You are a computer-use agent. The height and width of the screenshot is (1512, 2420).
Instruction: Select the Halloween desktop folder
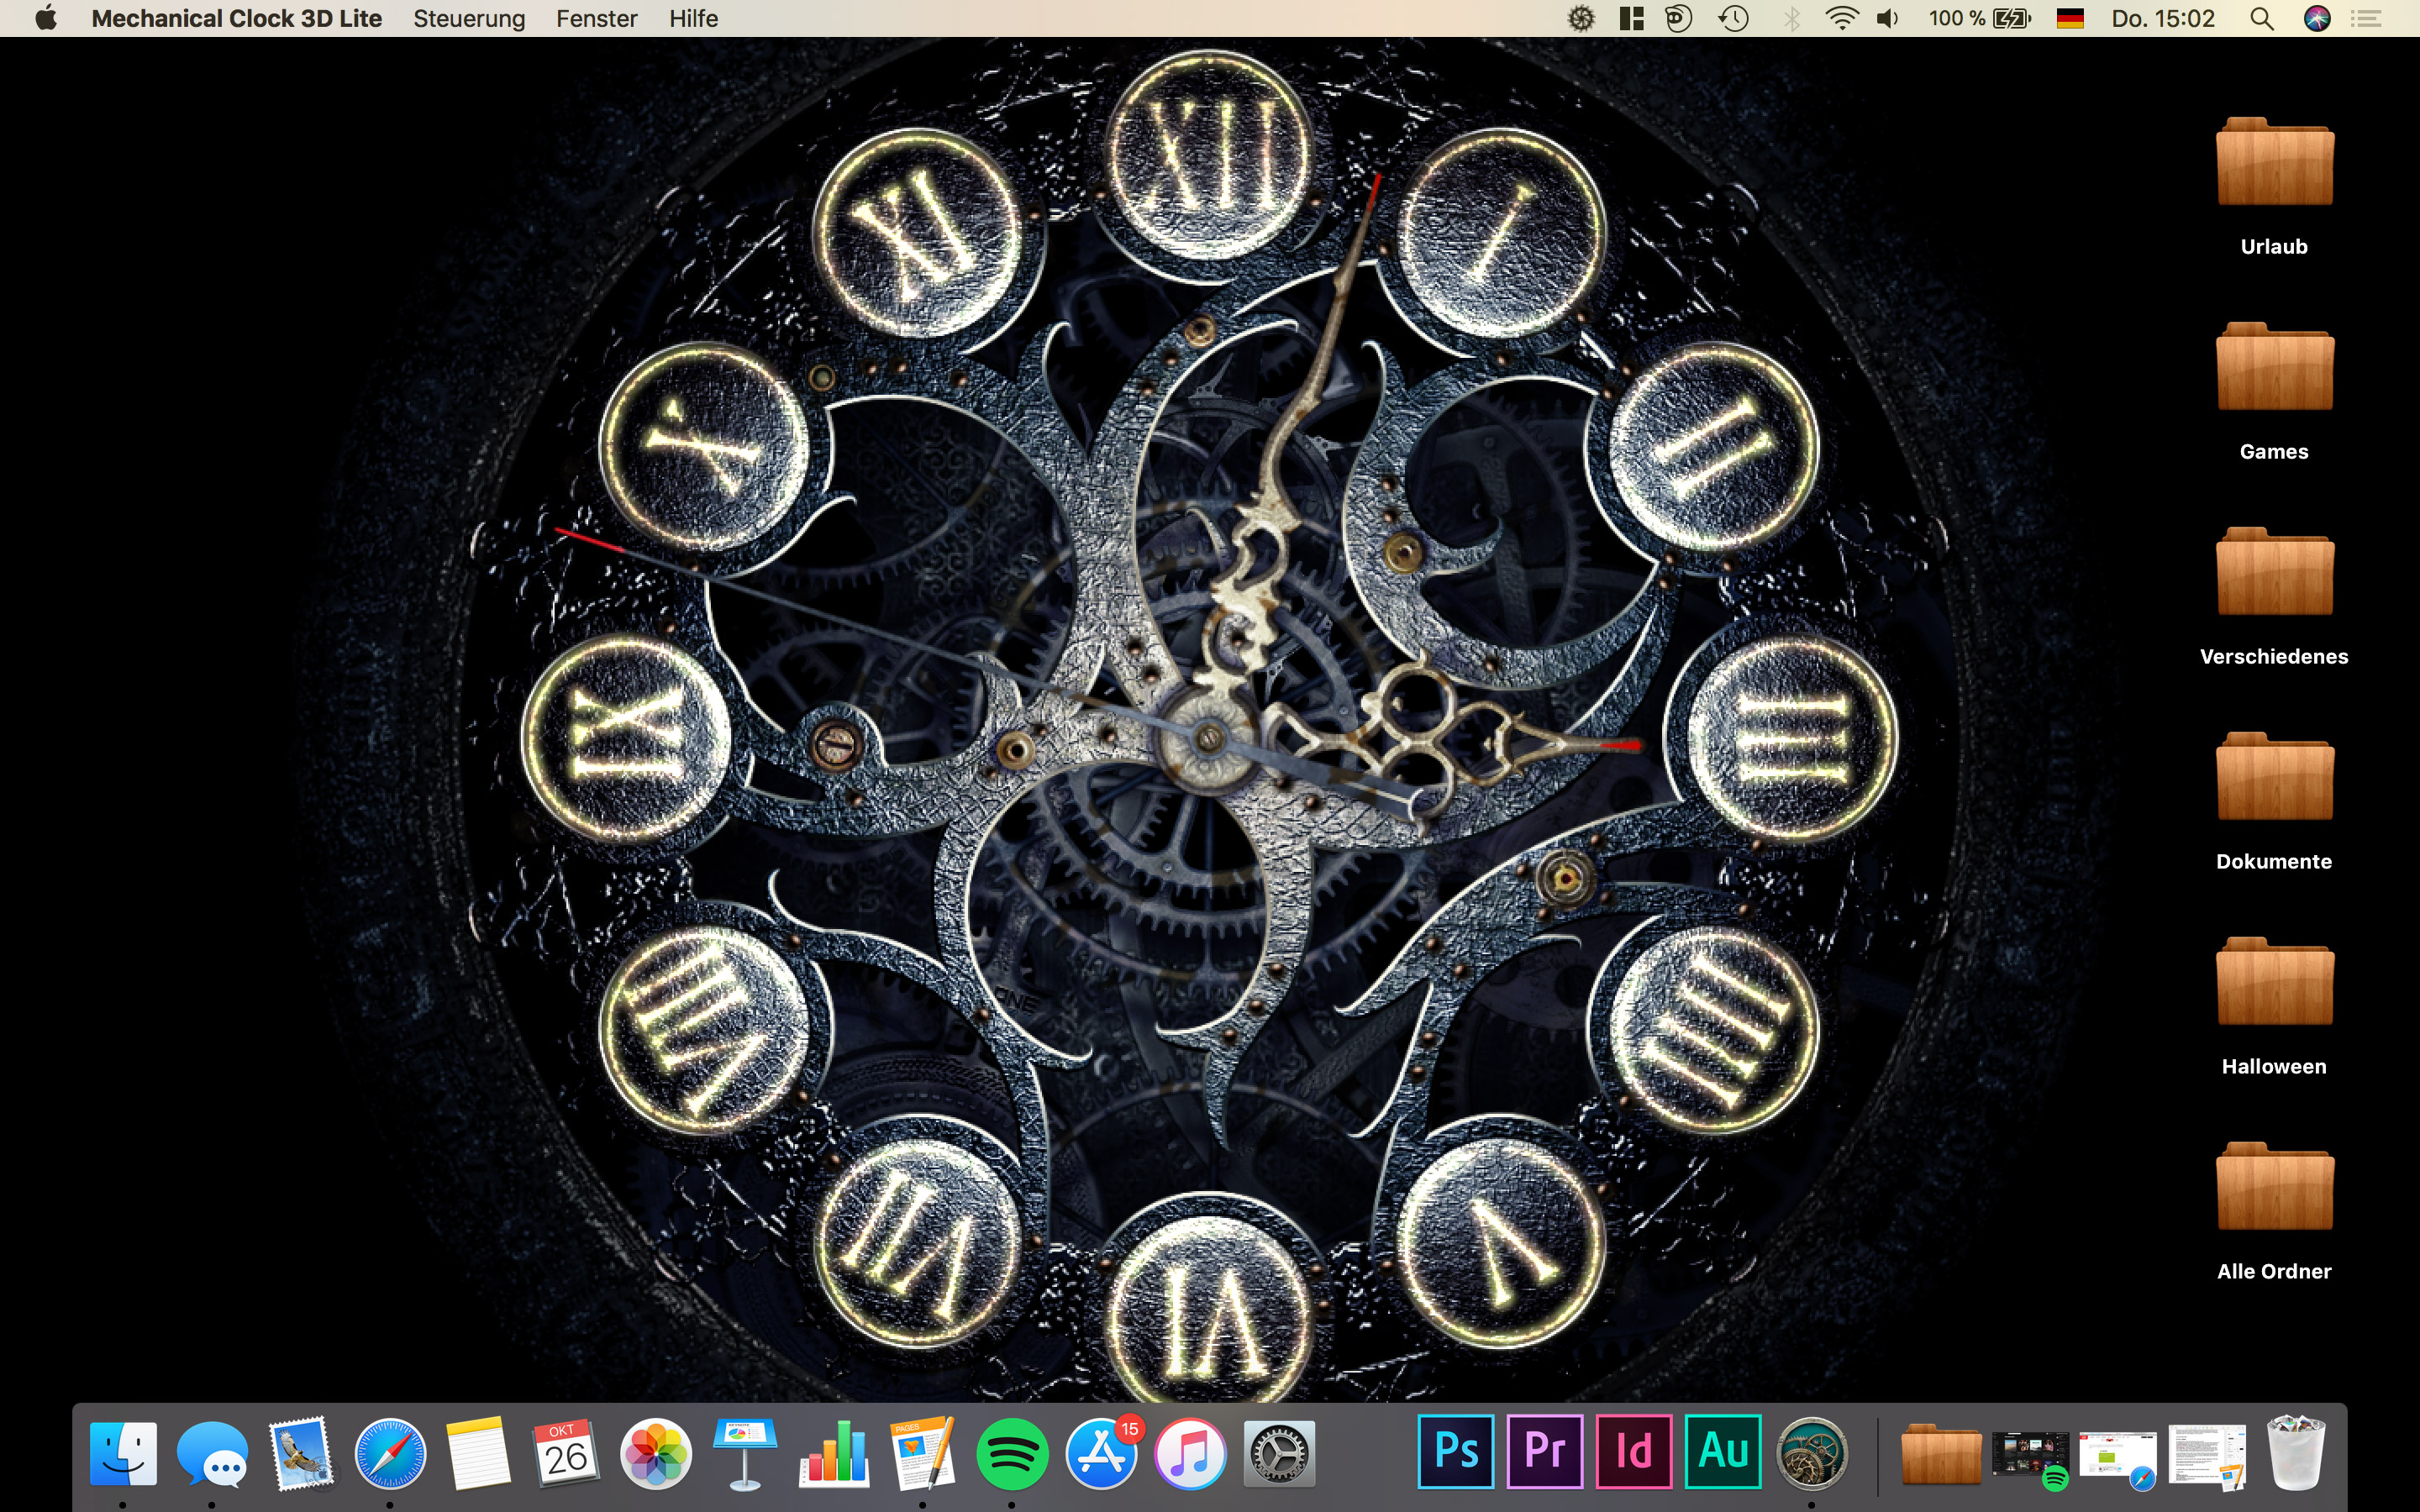[2274, 984]
